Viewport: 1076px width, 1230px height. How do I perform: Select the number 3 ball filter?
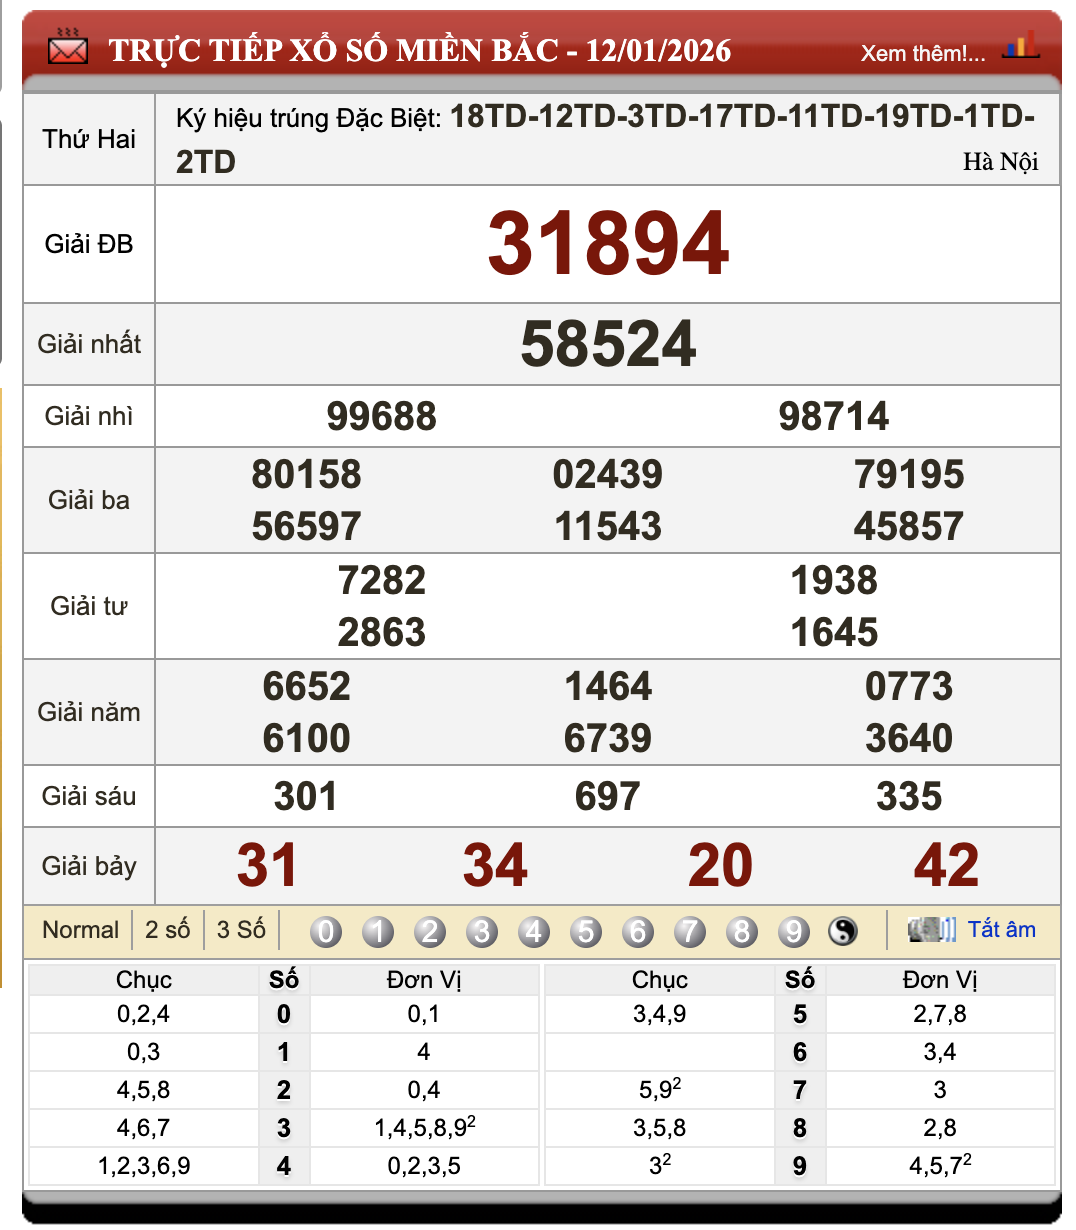coord(482,932)
